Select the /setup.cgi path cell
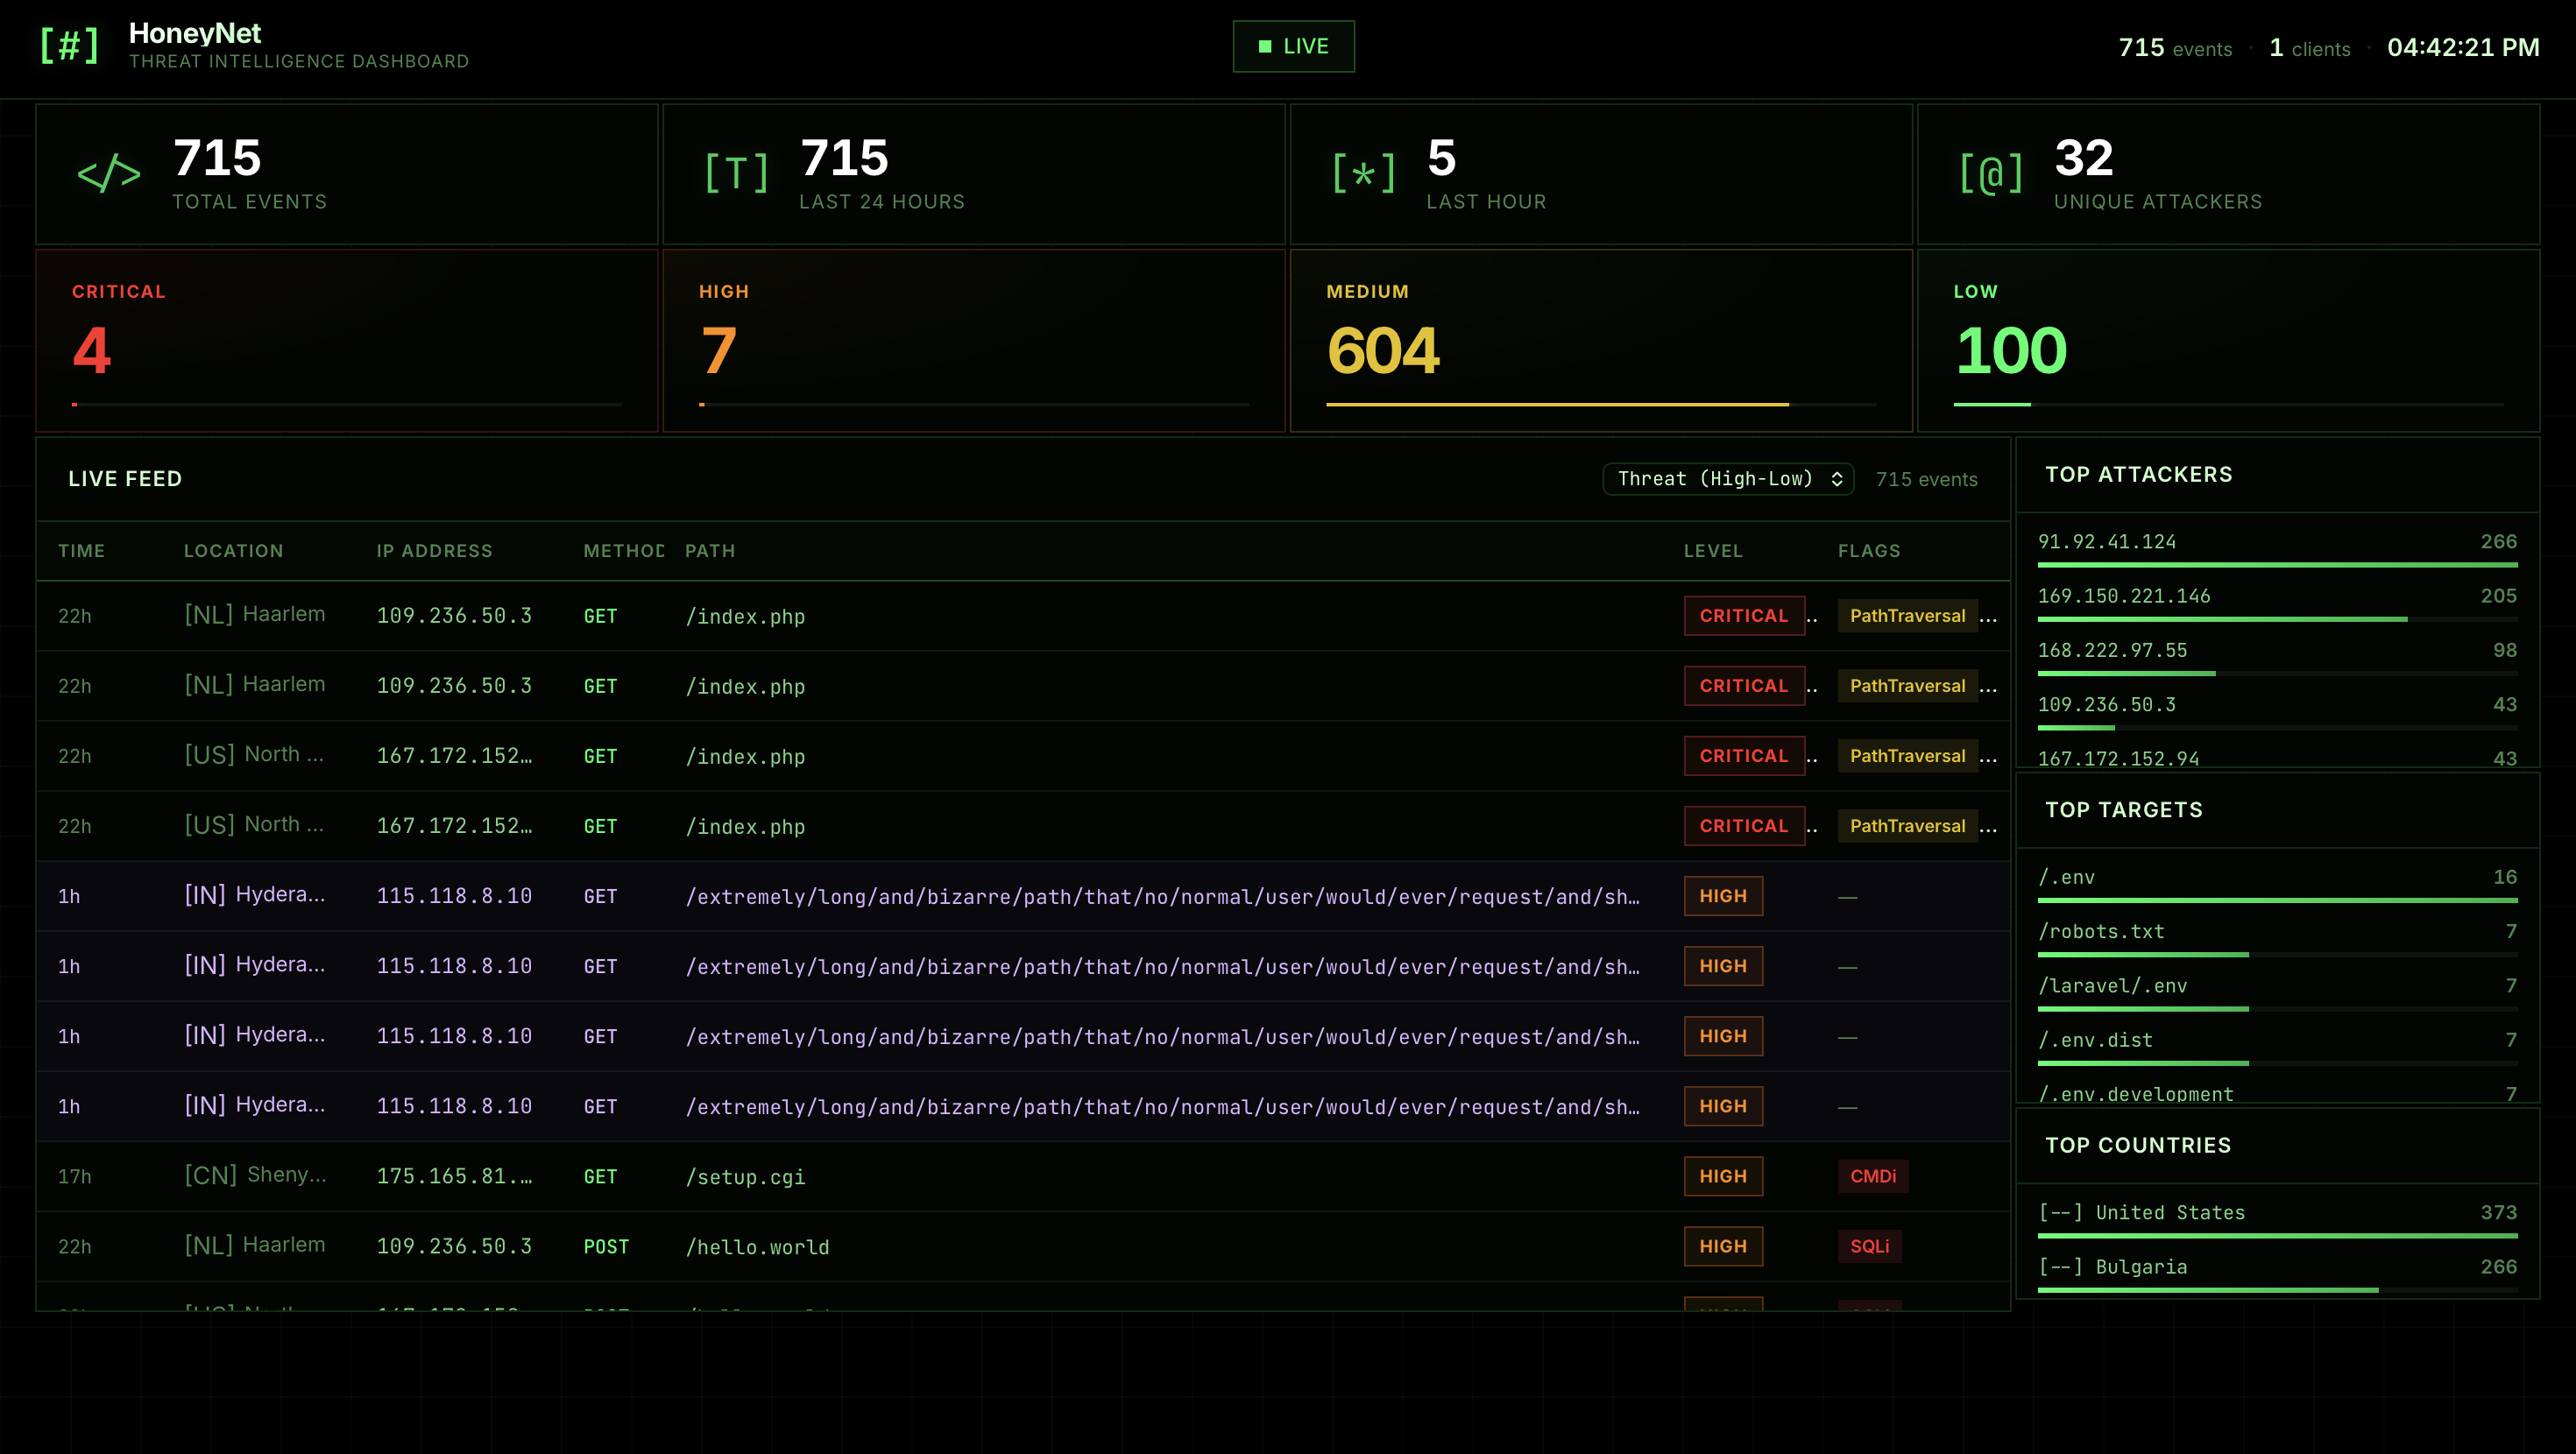Viewport: 2576px width, 1454px height. coord(745,1177)
